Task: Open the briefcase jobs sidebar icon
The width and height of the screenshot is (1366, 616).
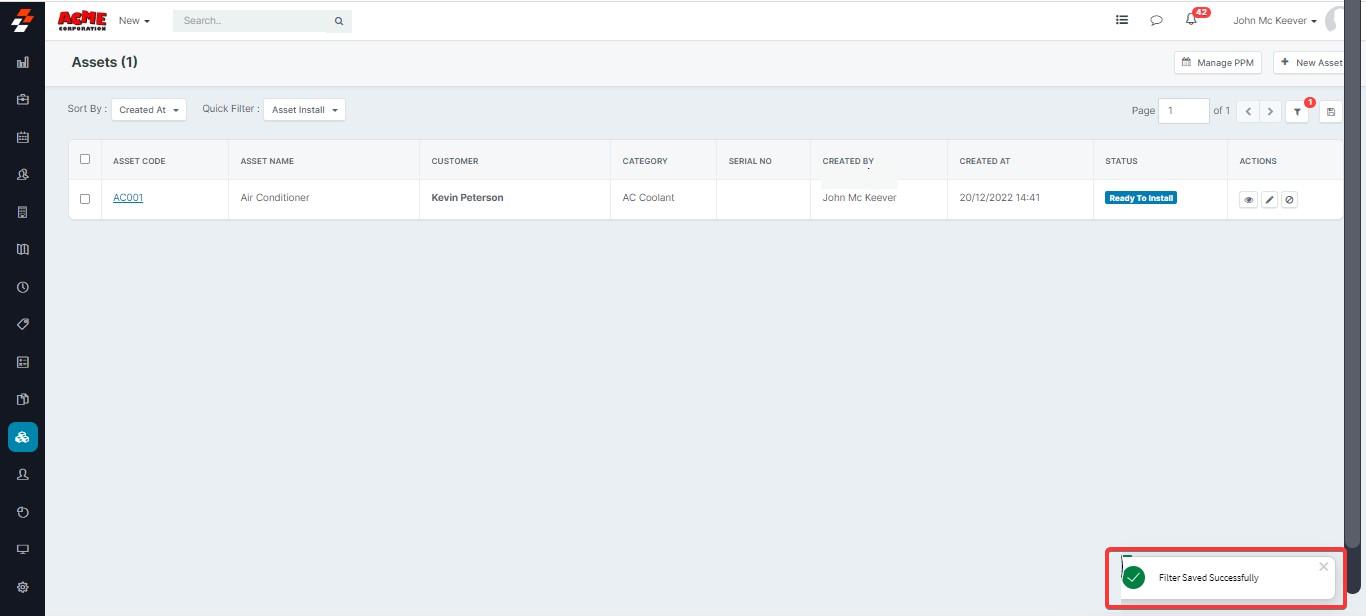Action: (x=22, y=100)
